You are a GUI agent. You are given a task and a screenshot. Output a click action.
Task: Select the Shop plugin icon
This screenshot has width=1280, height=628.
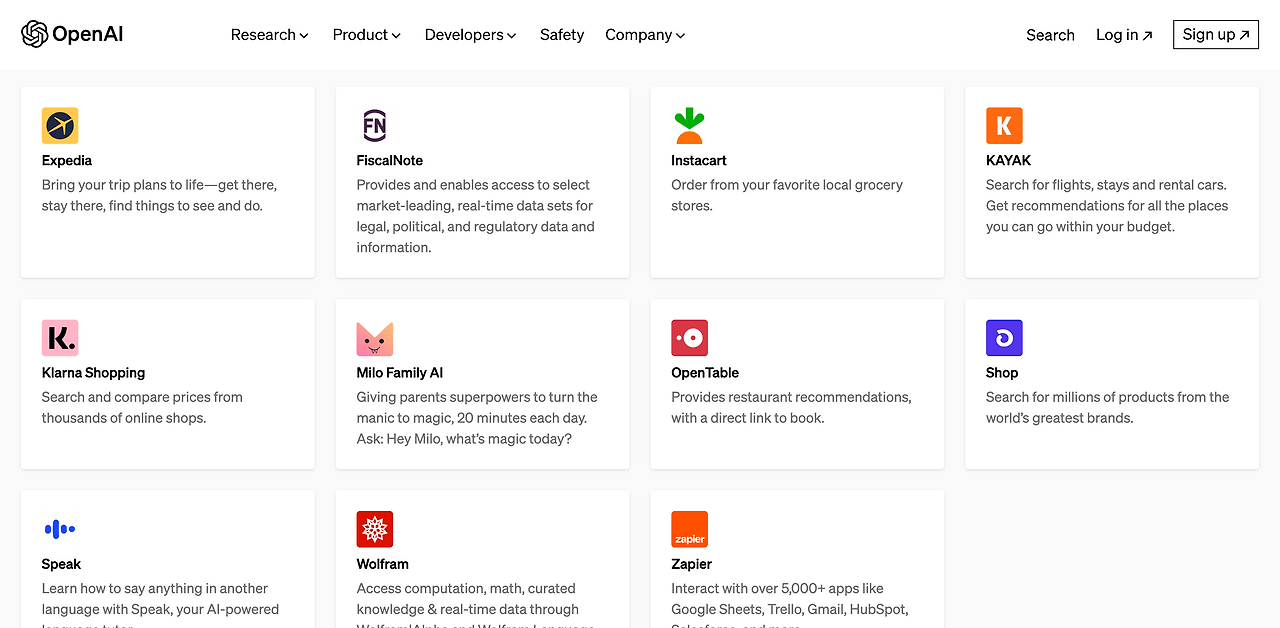(1004, 337)
